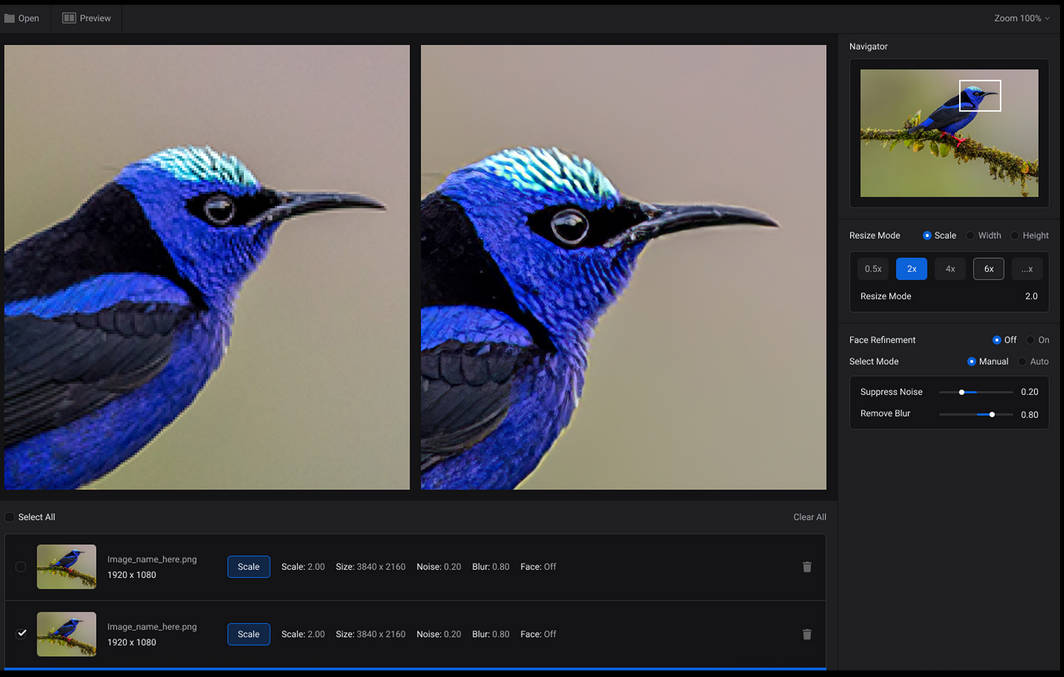Click the Open folder icon
Image resolution: width=1064 pixels, height=677 pixels.
coord(10,18)
